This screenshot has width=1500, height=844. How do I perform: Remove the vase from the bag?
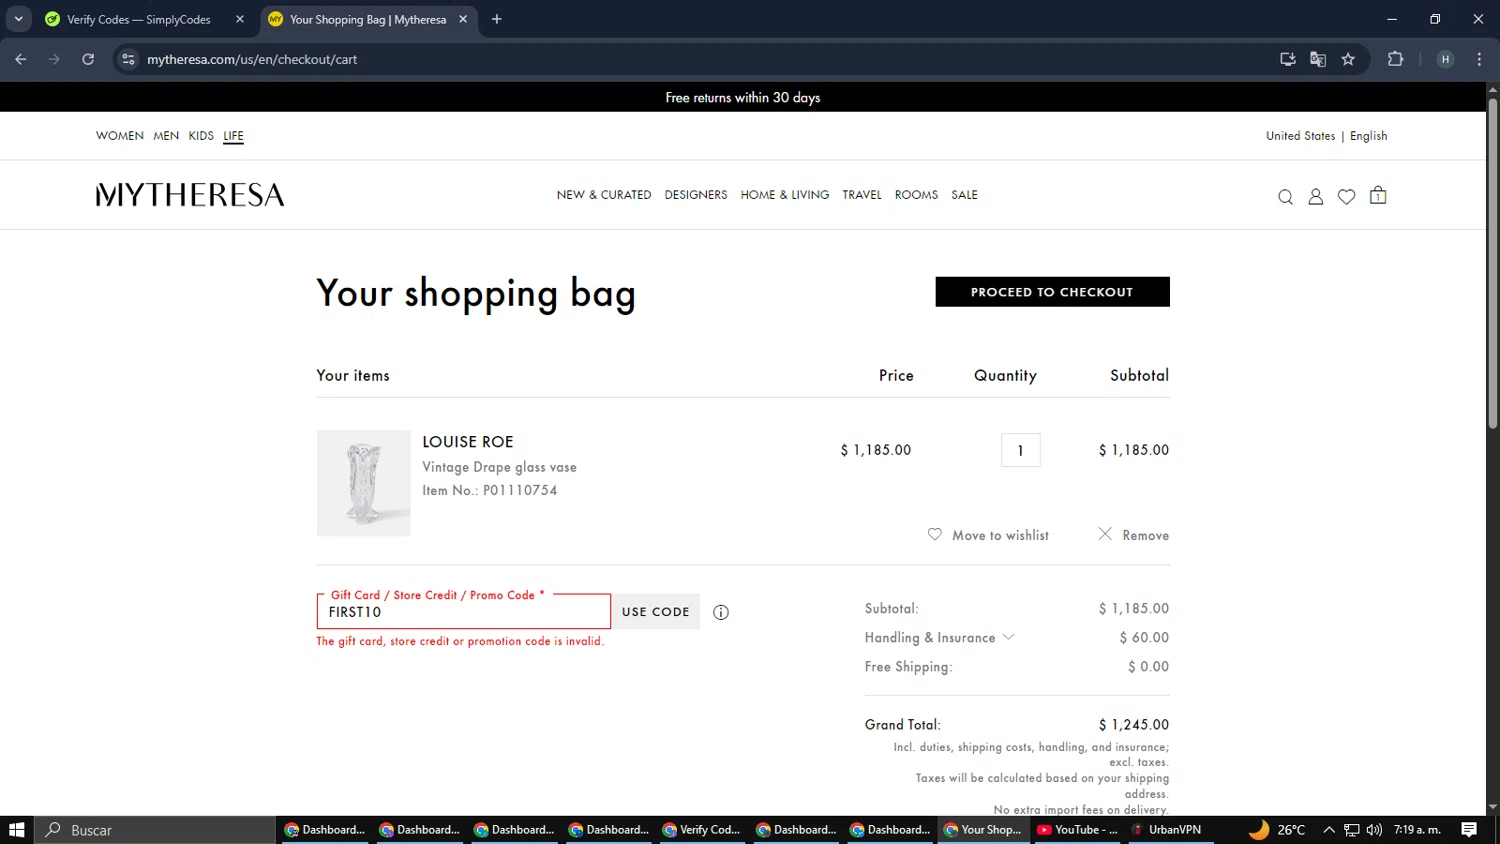tap(1133, 535)
